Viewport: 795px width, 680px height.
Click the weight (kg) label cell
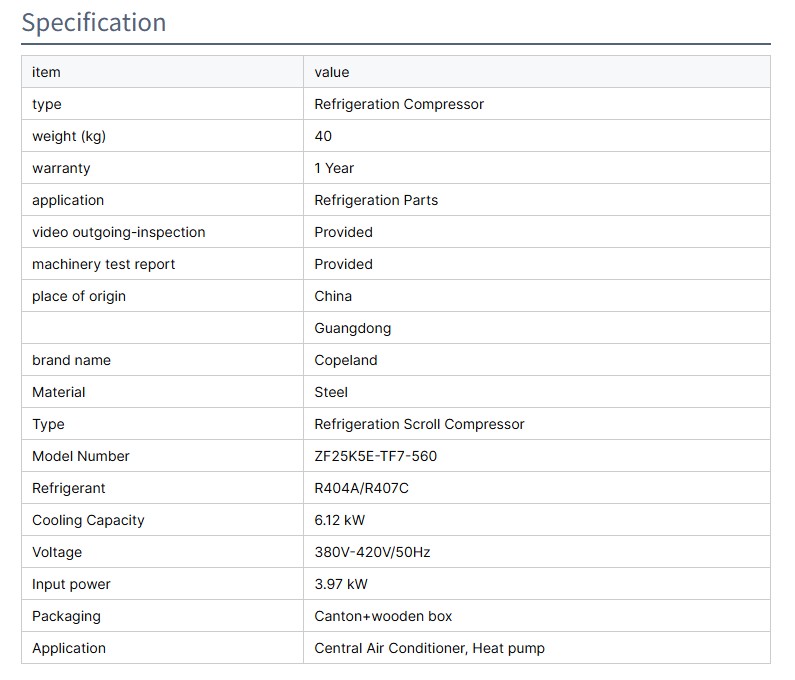[x=68, y=136]
